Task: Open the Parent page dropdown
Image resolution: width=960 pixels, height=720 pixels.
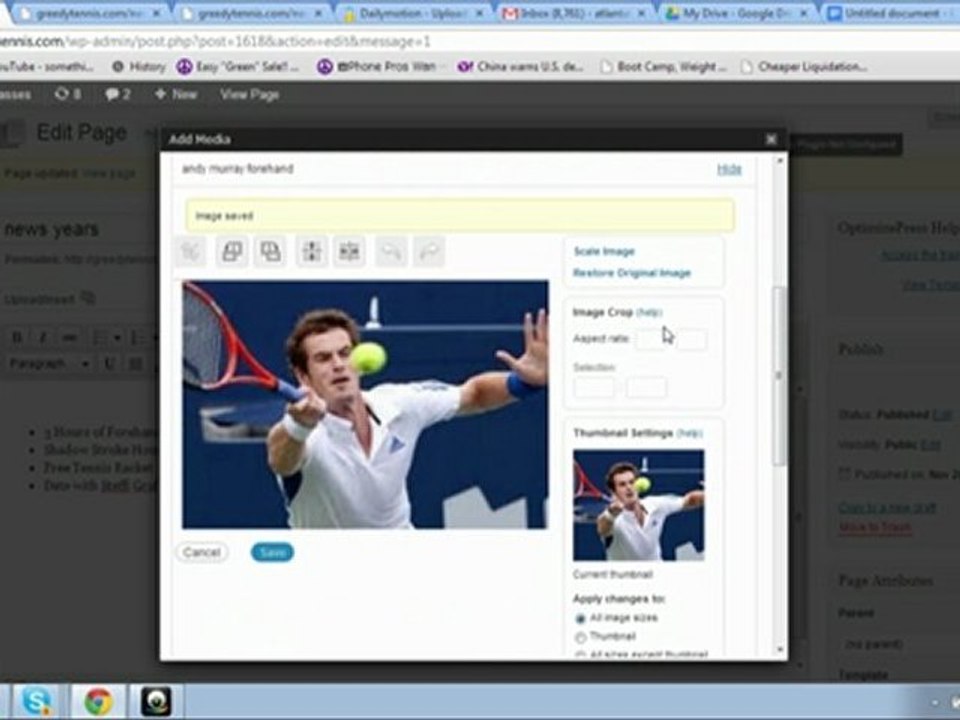Action: click(x=899, y=644)
